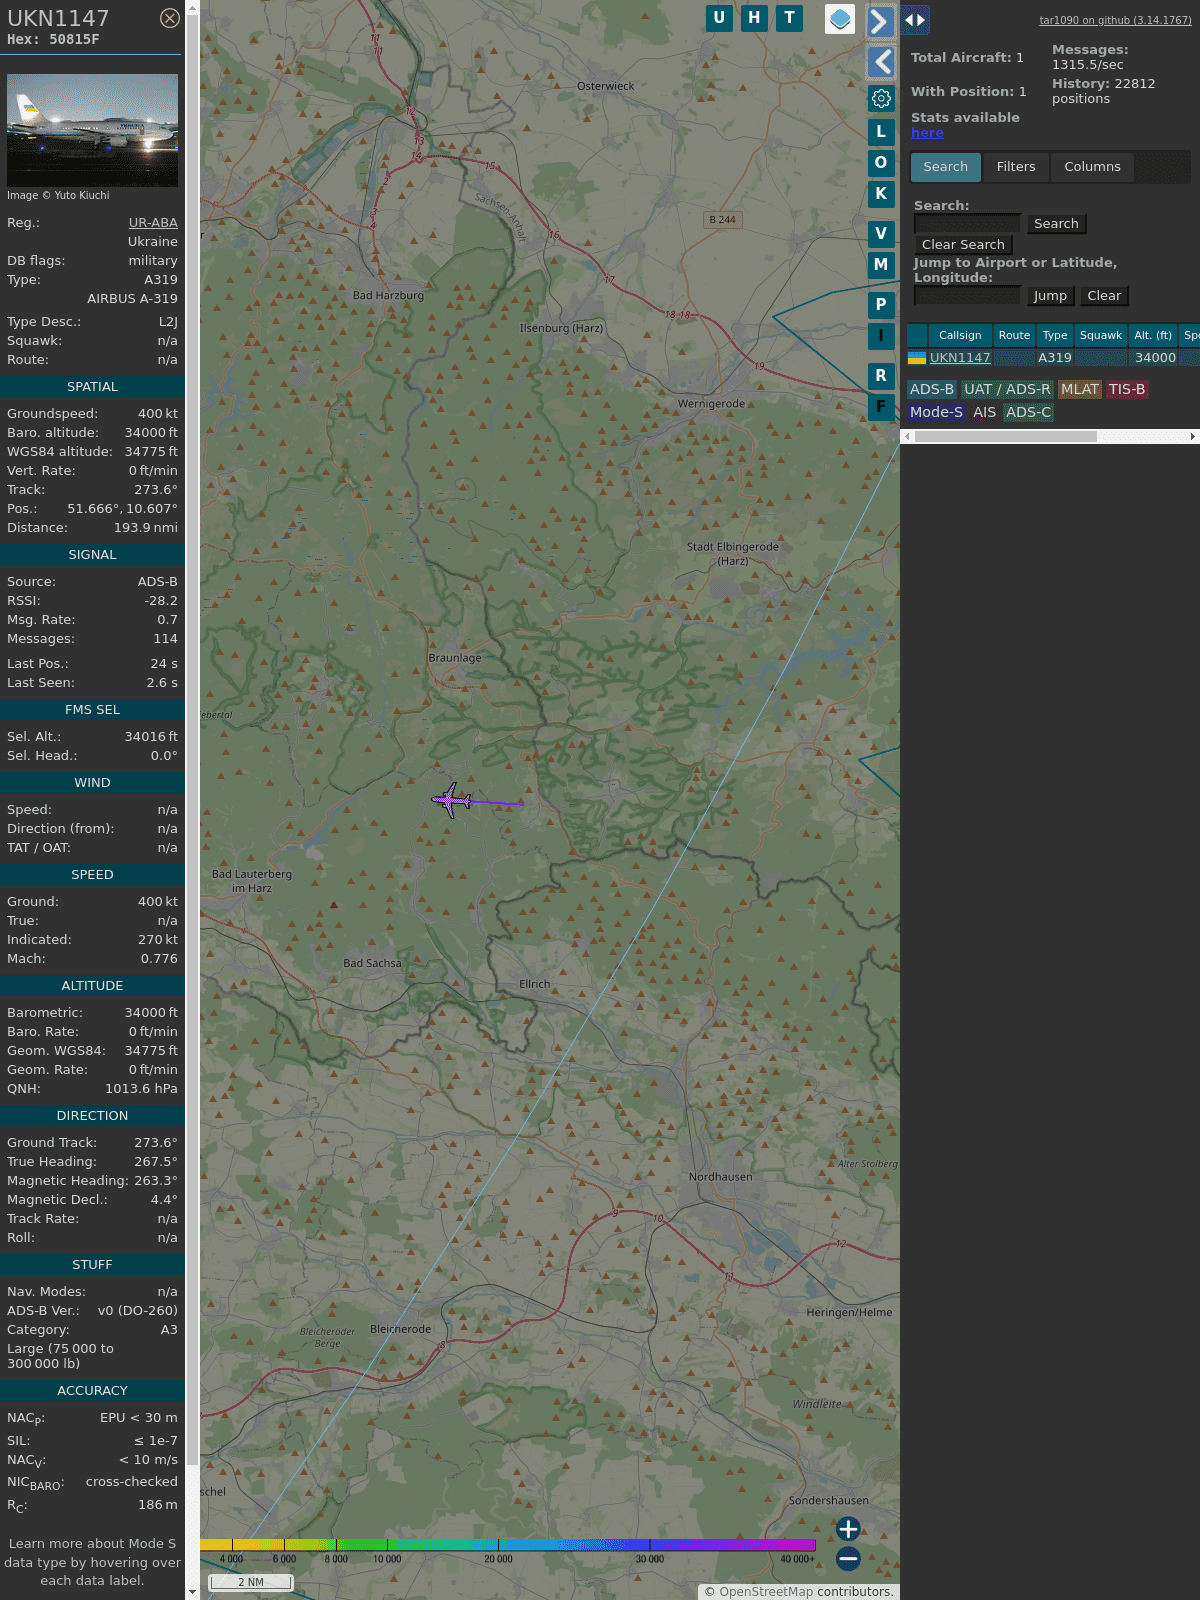This screenshot has height=1600, width=1200.
Task: Expand sidebar with right chevron arrow
Action: coord(880,21)
